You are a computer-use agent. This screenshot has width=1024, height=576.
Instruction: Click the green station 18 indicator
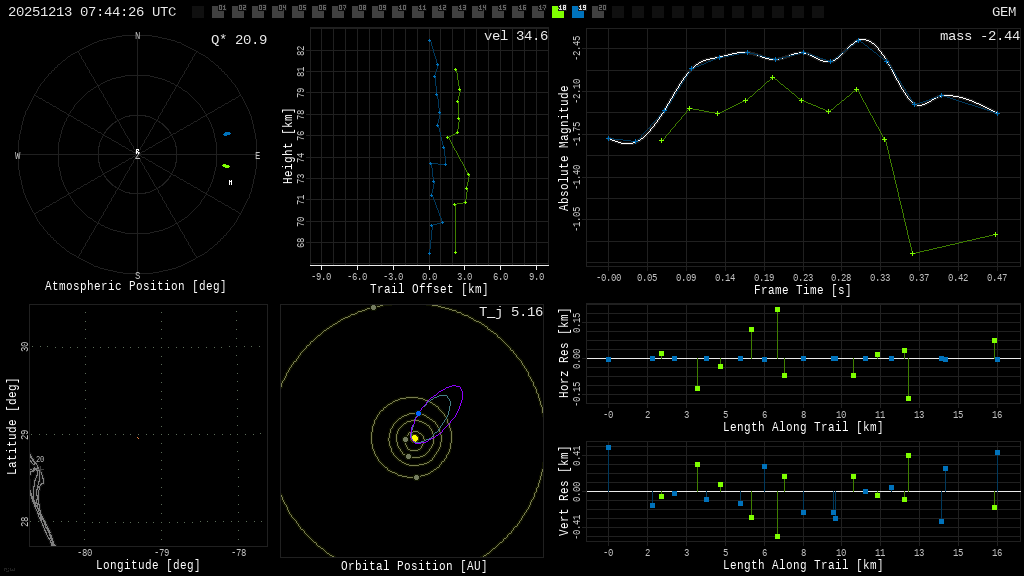click(558, 12)
